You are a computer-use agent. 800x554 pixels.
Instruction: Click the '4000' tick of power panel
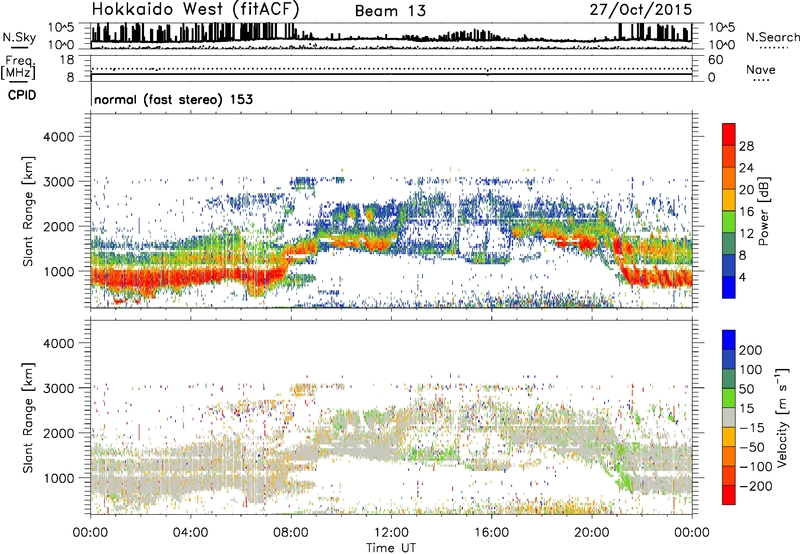[x=59, y=137]
